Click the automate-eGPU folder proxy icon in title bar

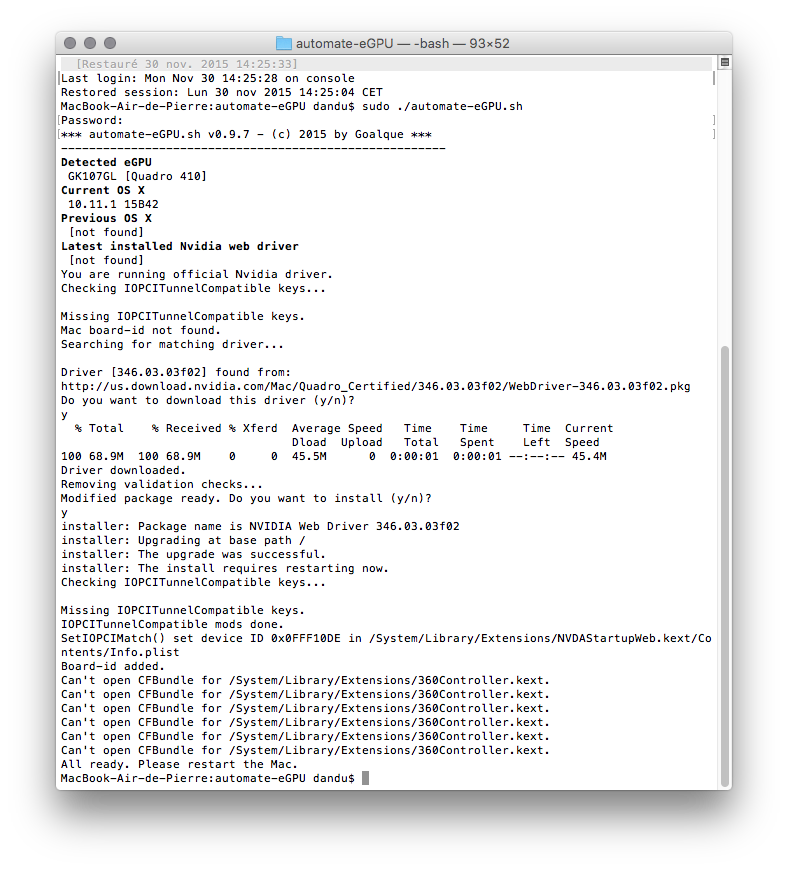pos(284,43)
